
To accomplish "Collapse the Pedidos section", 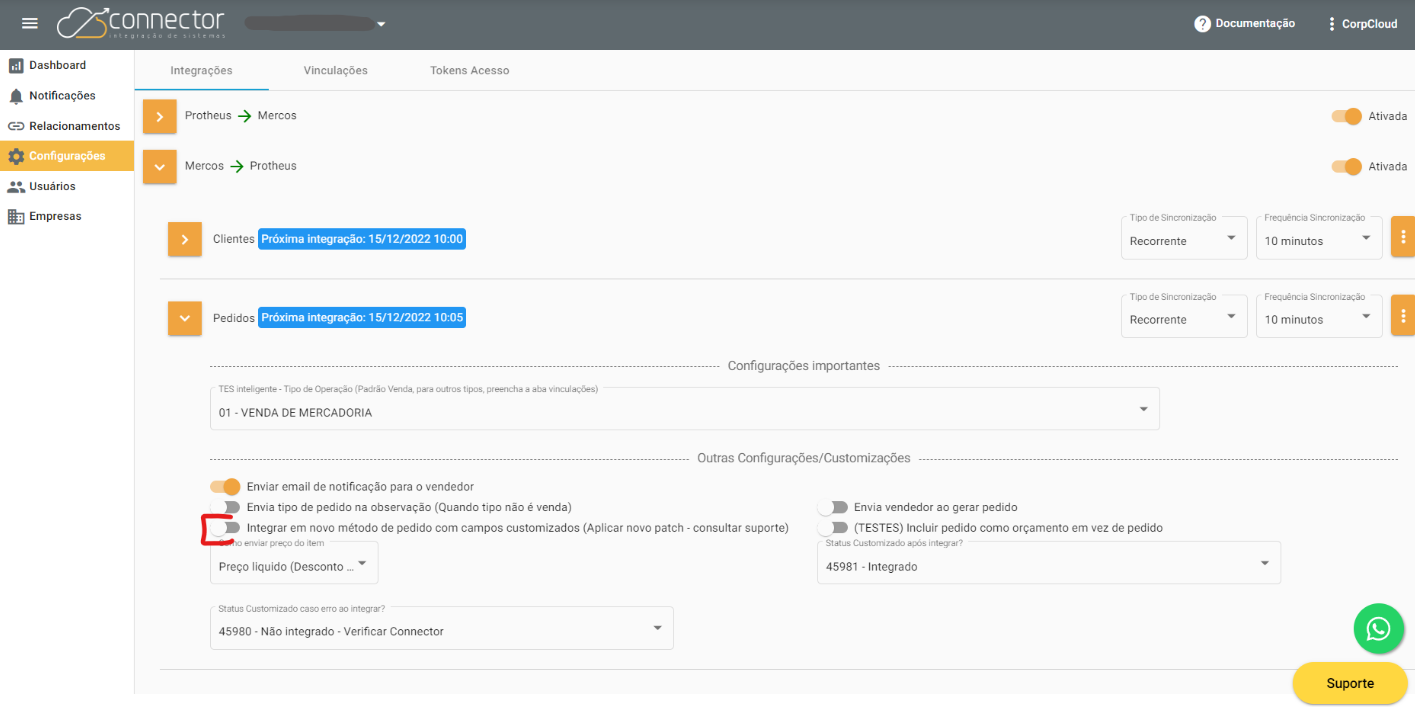I will [x=185, y=318].
